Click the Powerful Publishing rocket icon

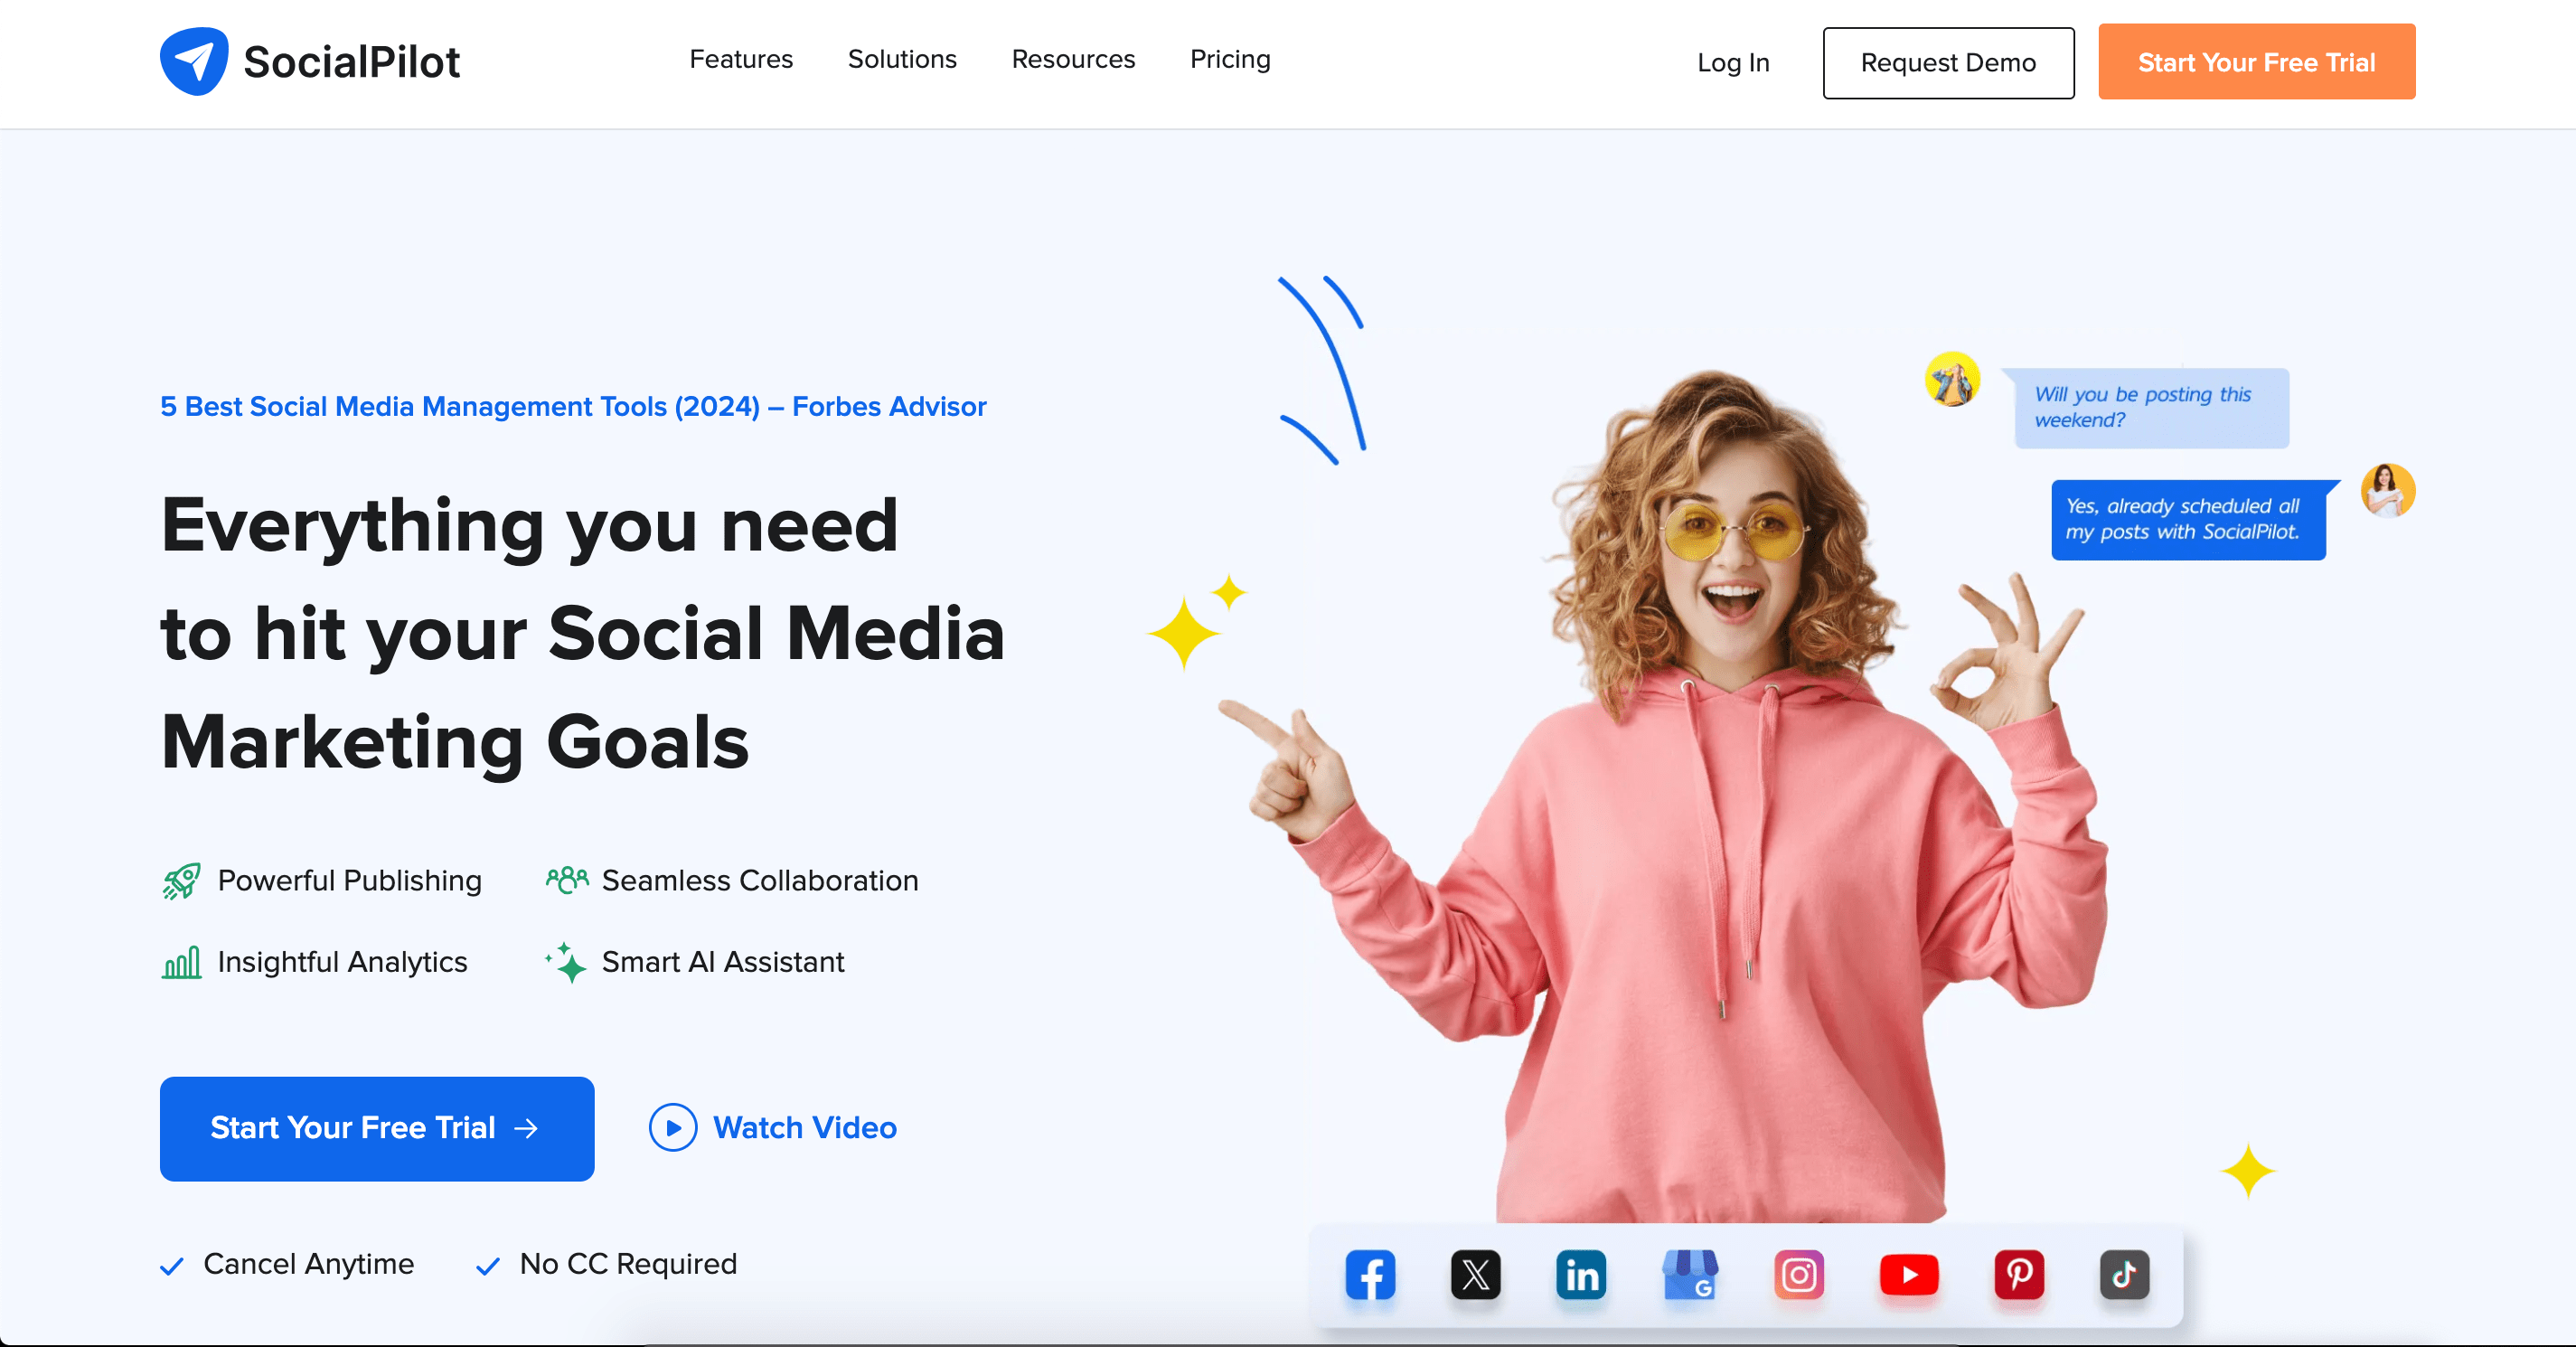point(183,880)
